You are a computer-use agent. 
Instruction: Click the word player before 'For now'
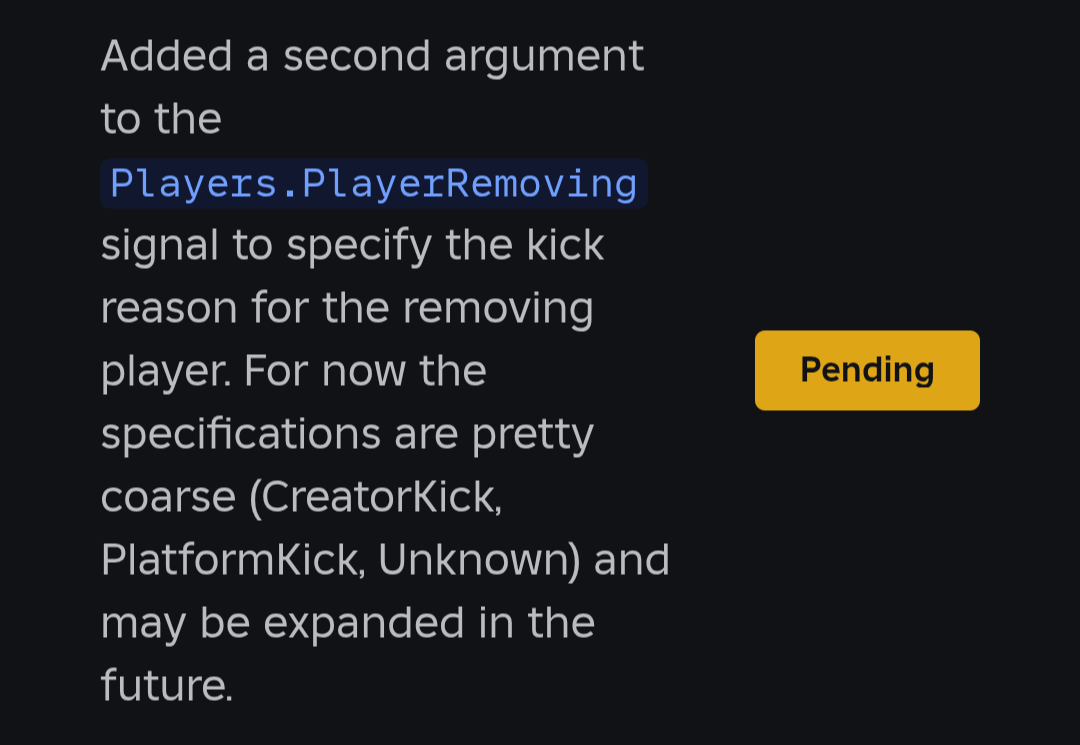(x=163, y=372)
